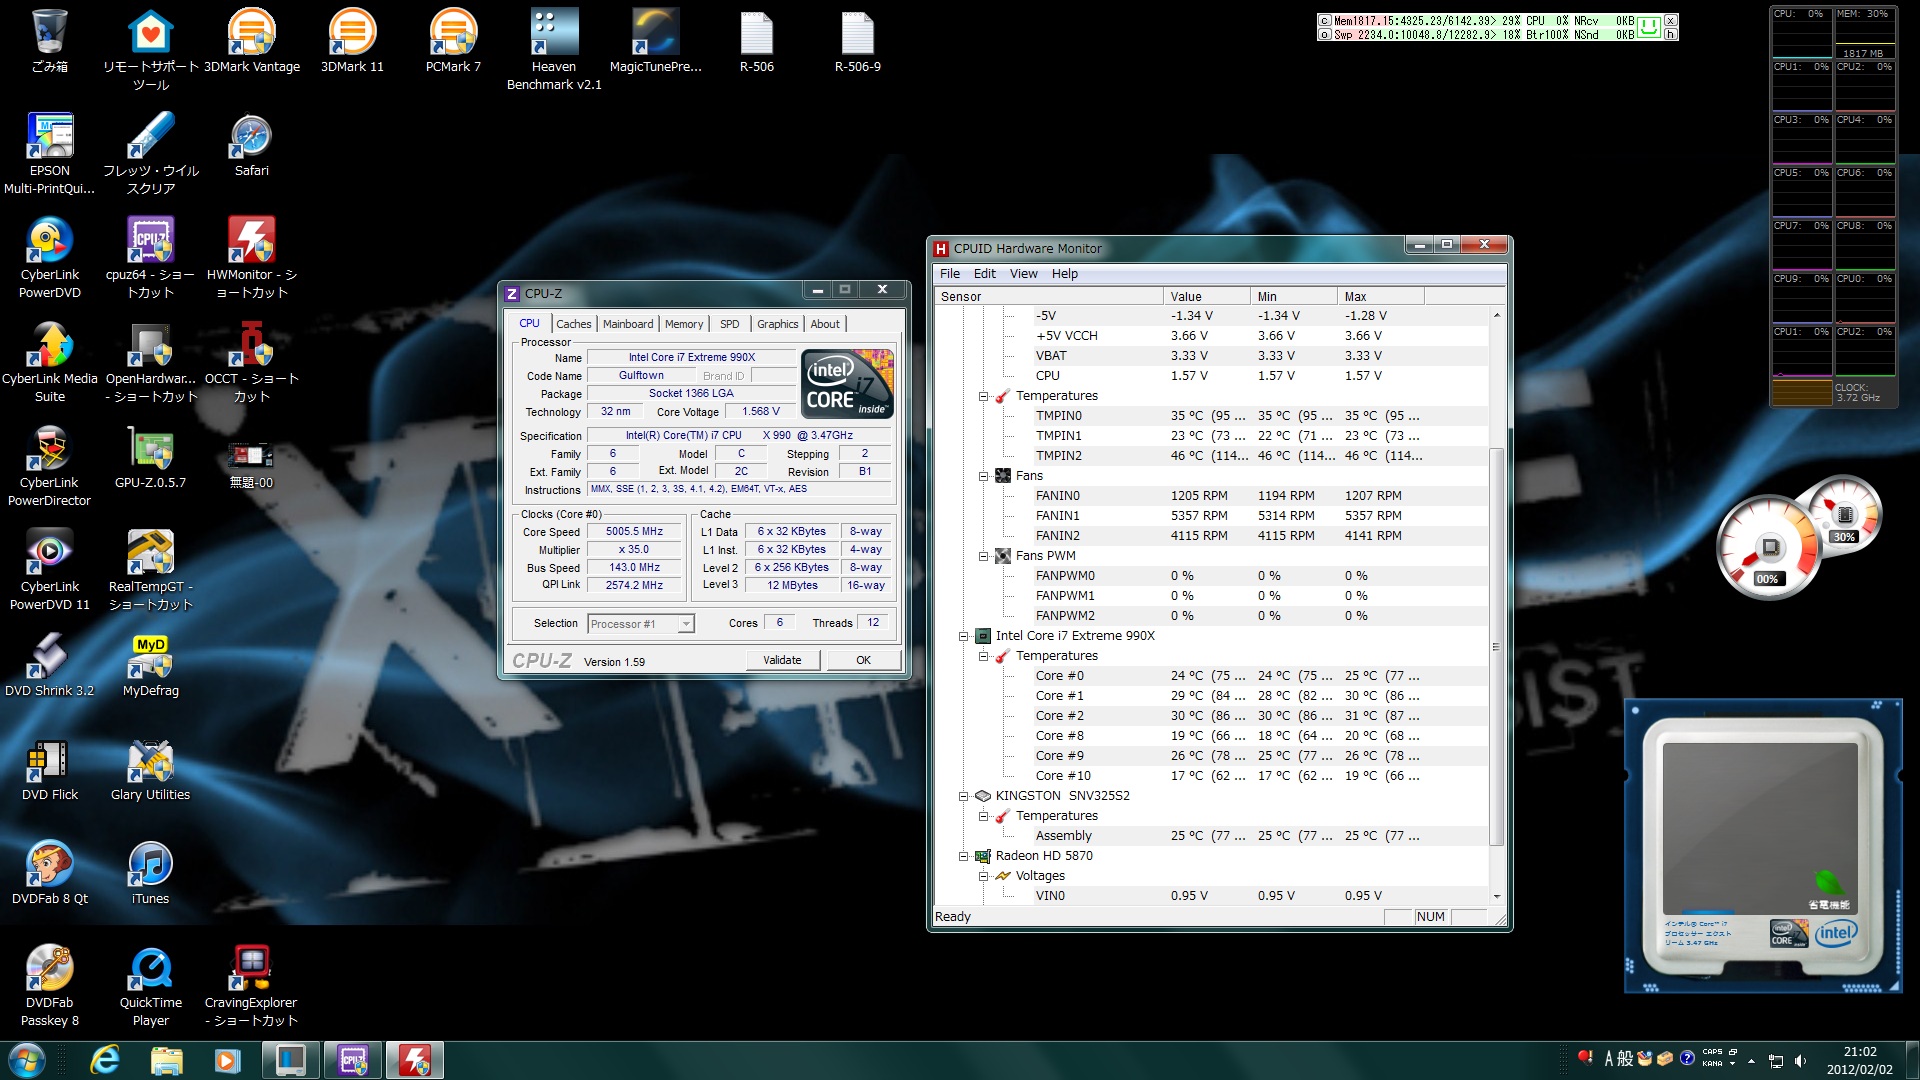Image resolution: width=1920 pixels, height=1080 pixels.
Task: Open the View menu in Hardware Monitor
Action: [x=1023, y=274]
